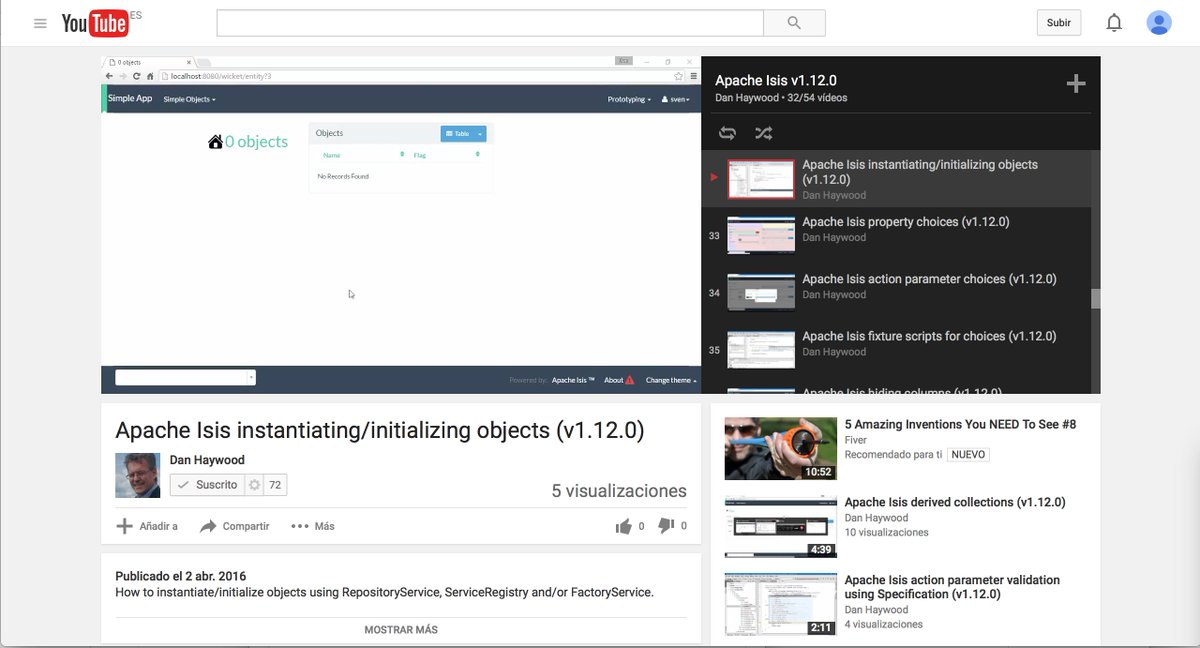1200x648 pixels.
Task: Like the video with thumbs up
Action: (624, 526)
